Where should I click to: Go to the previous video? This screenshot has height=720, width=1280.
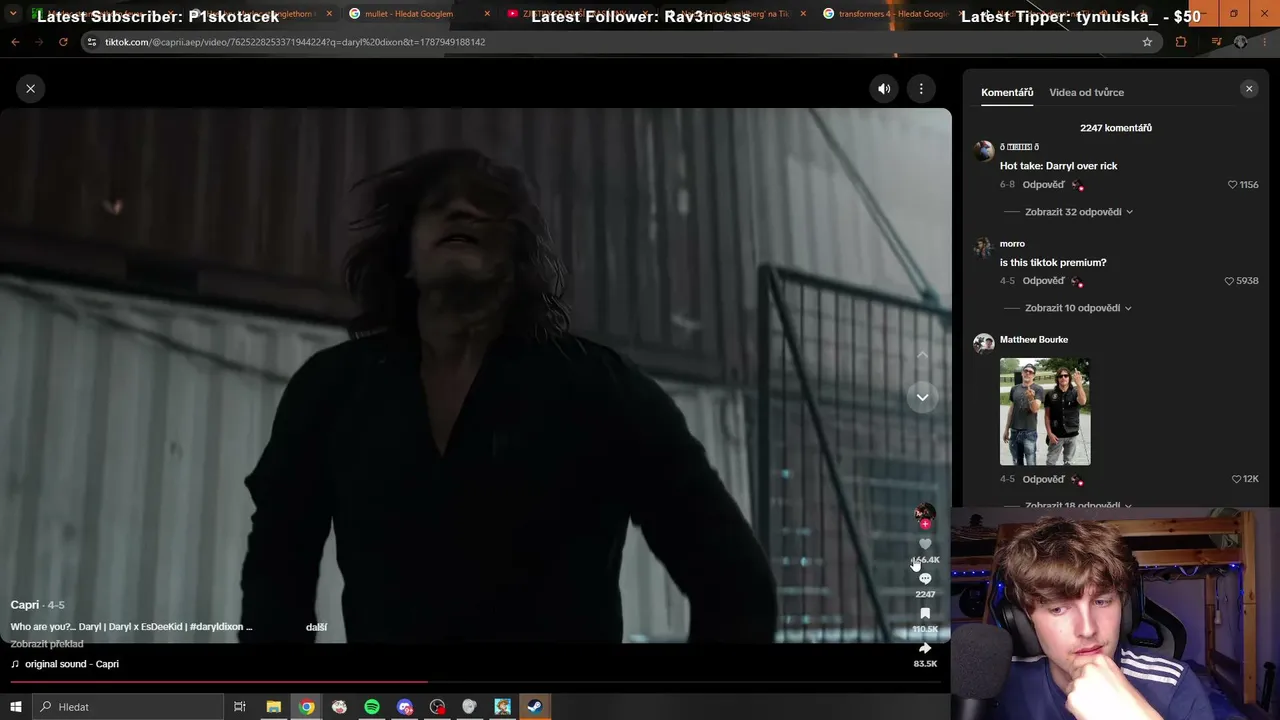pos(923,355)
